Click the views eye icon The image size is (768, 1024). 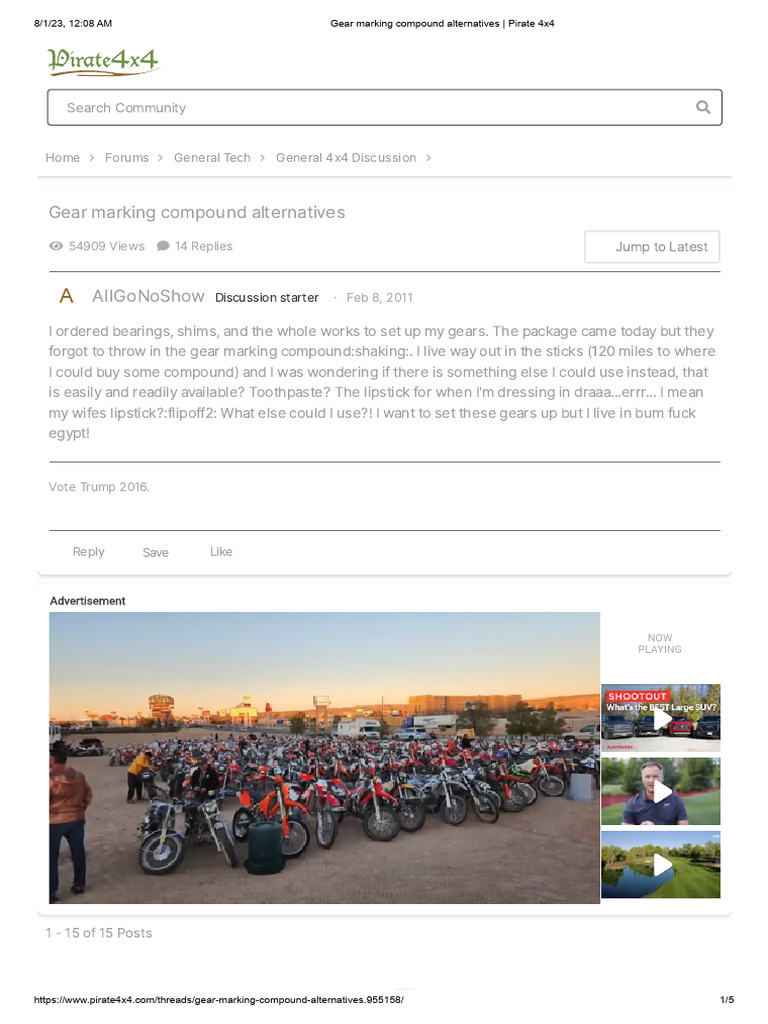(x=56, y=246)
